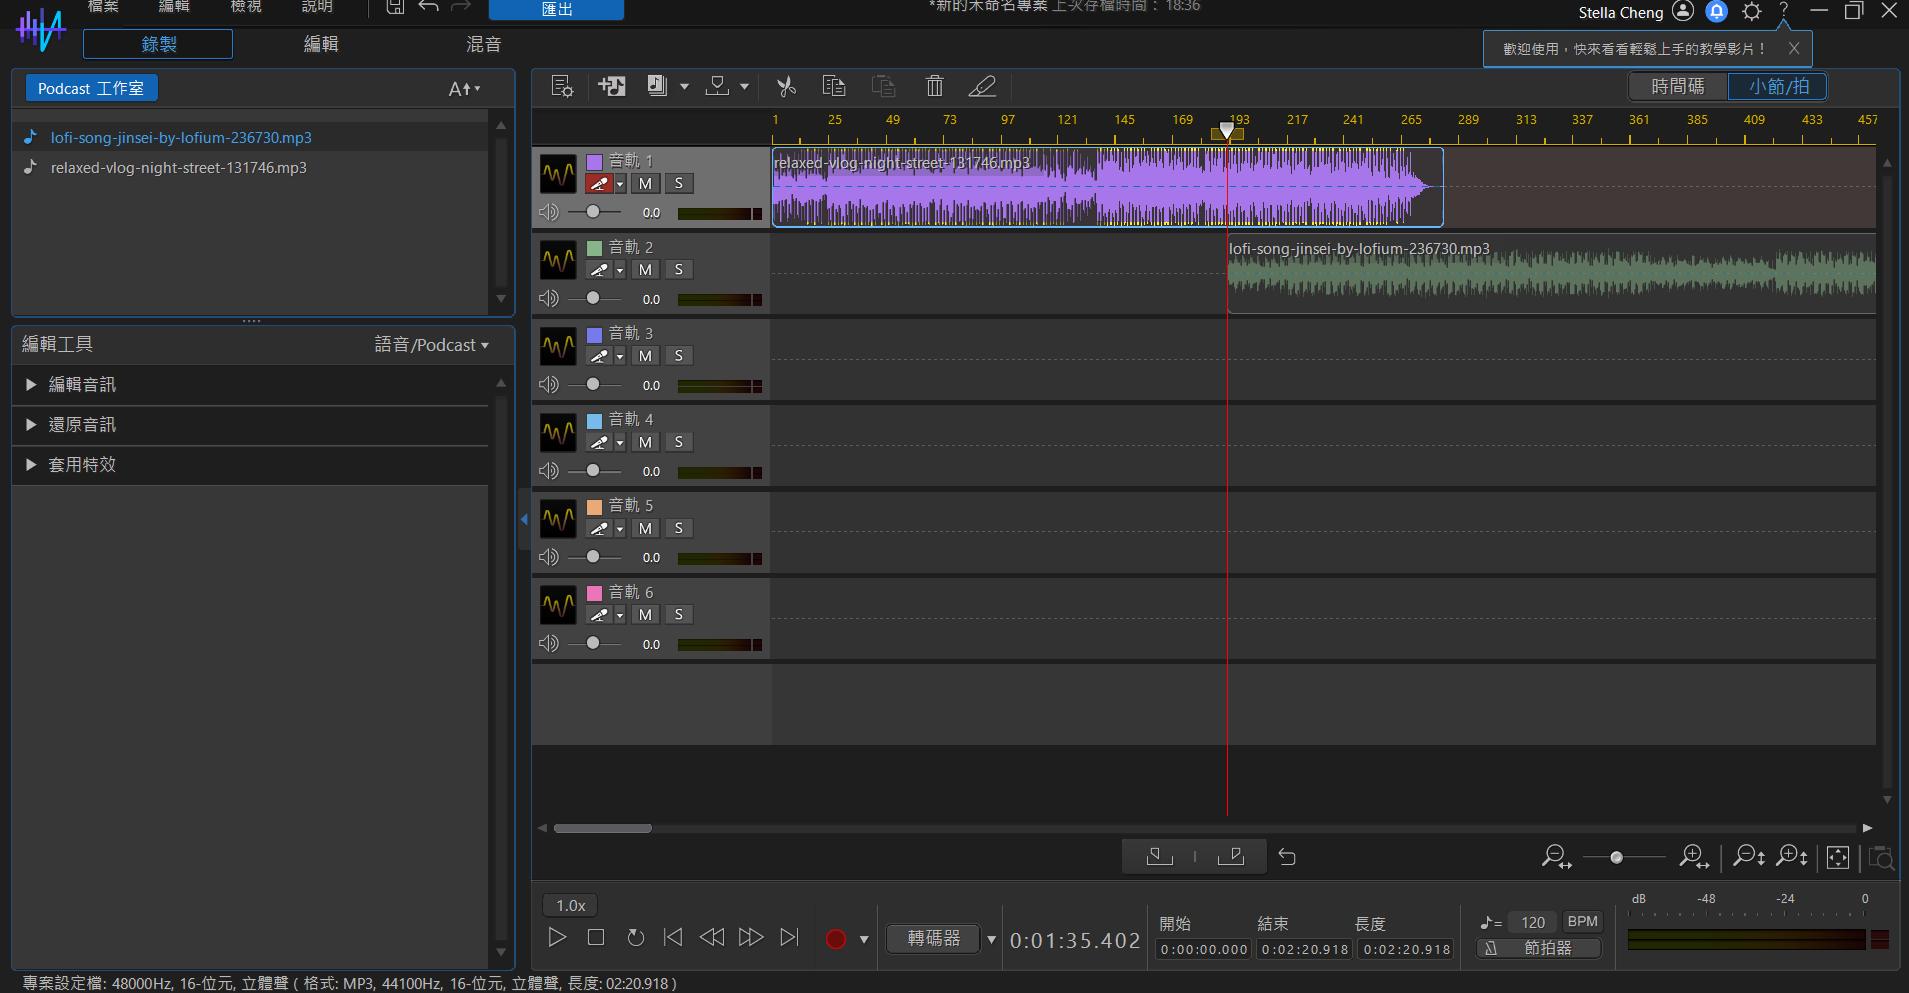Mute 音軌 1 with M button
This screenshot has height=993, width=1909.
(x=645, y=183)
